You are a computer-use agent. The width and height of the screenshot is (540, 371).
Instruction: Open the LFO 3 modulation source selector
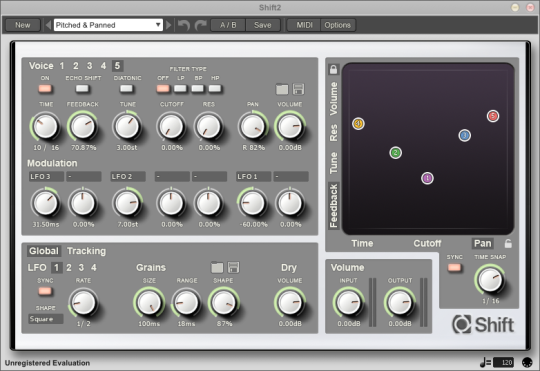click(x=46, y=176)
